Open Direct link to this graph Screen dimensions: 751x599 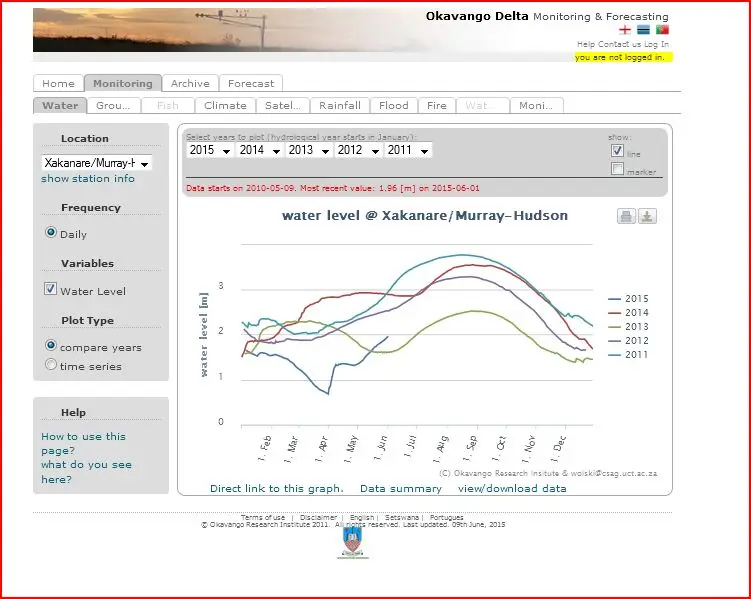277,488
